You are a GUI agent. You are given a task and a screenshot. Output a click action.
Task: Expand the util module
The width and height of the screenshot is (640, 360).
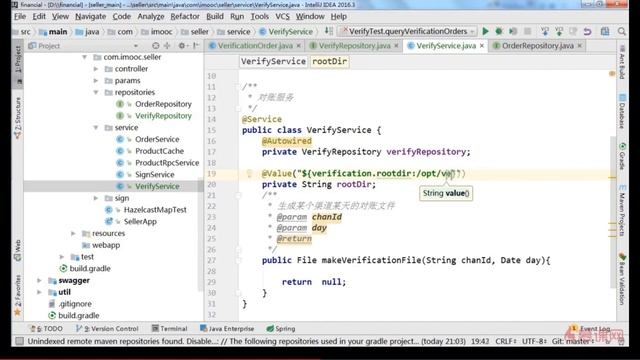point(40,292)
